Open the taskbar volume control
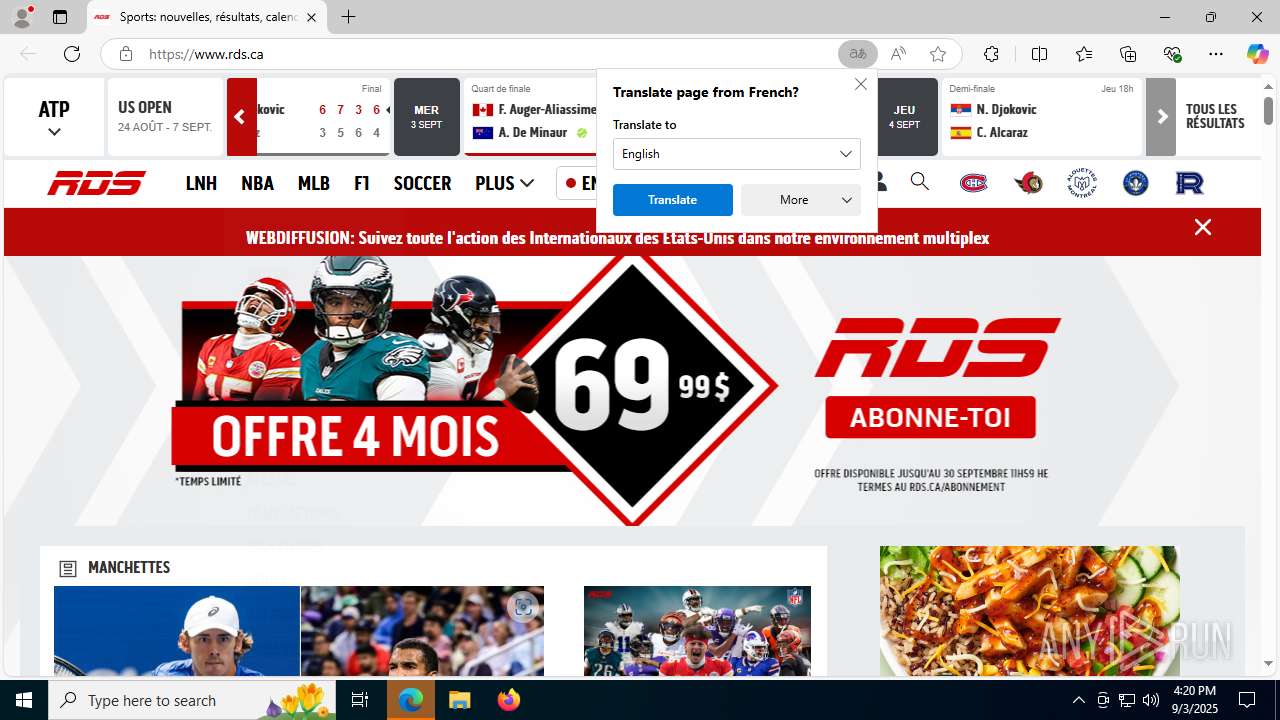Screen dimensions: 1280x720 point(1151,700)
